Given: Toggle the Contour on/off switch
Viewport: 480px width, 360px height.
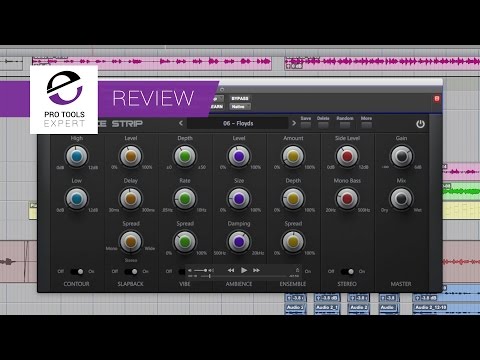Looking at the screenshot, I should click(77, 272).
